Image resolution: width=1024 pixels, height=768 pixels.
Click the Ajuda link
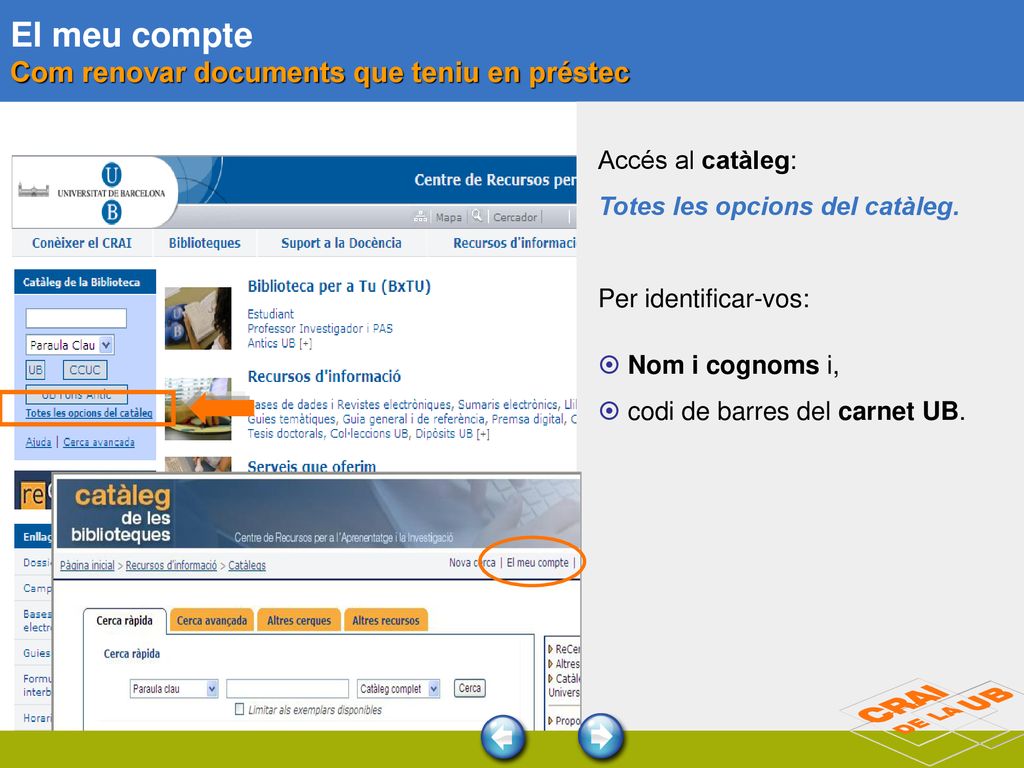pos(39,442)
